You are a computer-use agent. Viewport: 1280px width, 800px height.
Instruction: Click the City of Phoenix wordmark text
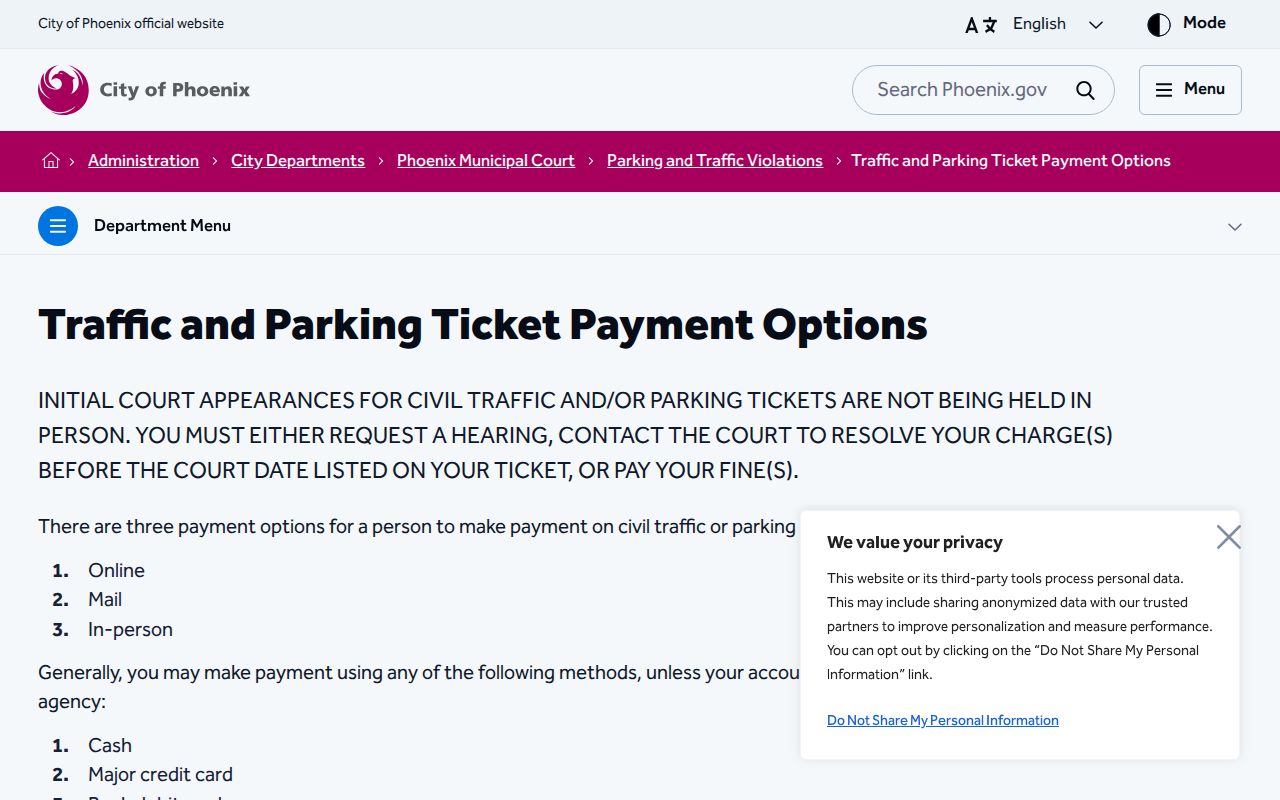point(175,90)
